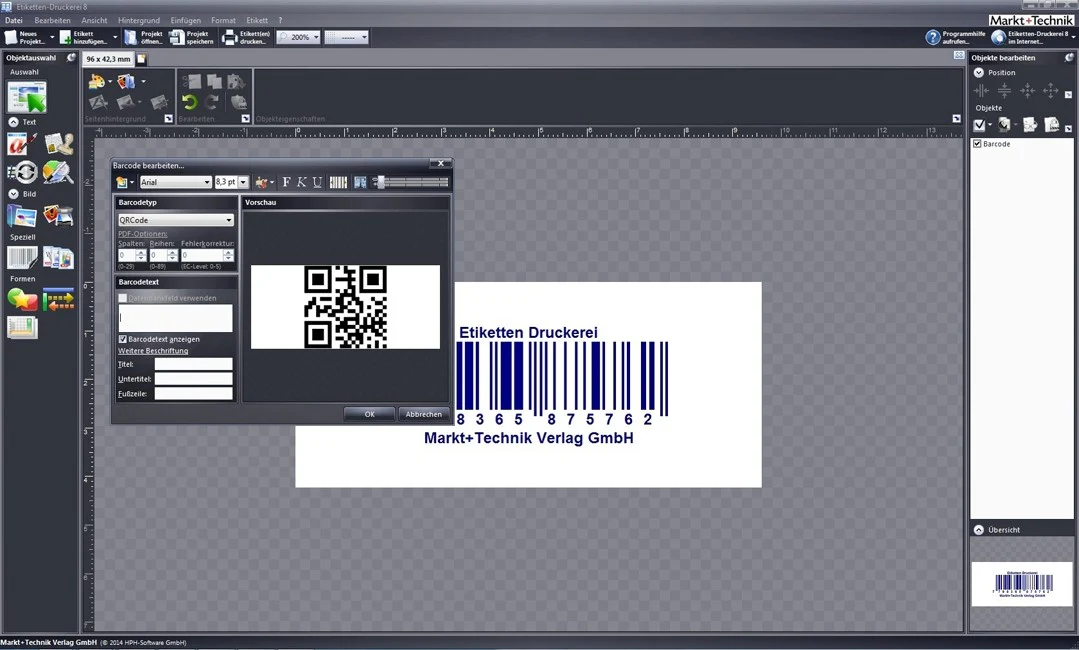Expand the Seitenhintergrund group launcher arrow

click(x=169, y=119)
